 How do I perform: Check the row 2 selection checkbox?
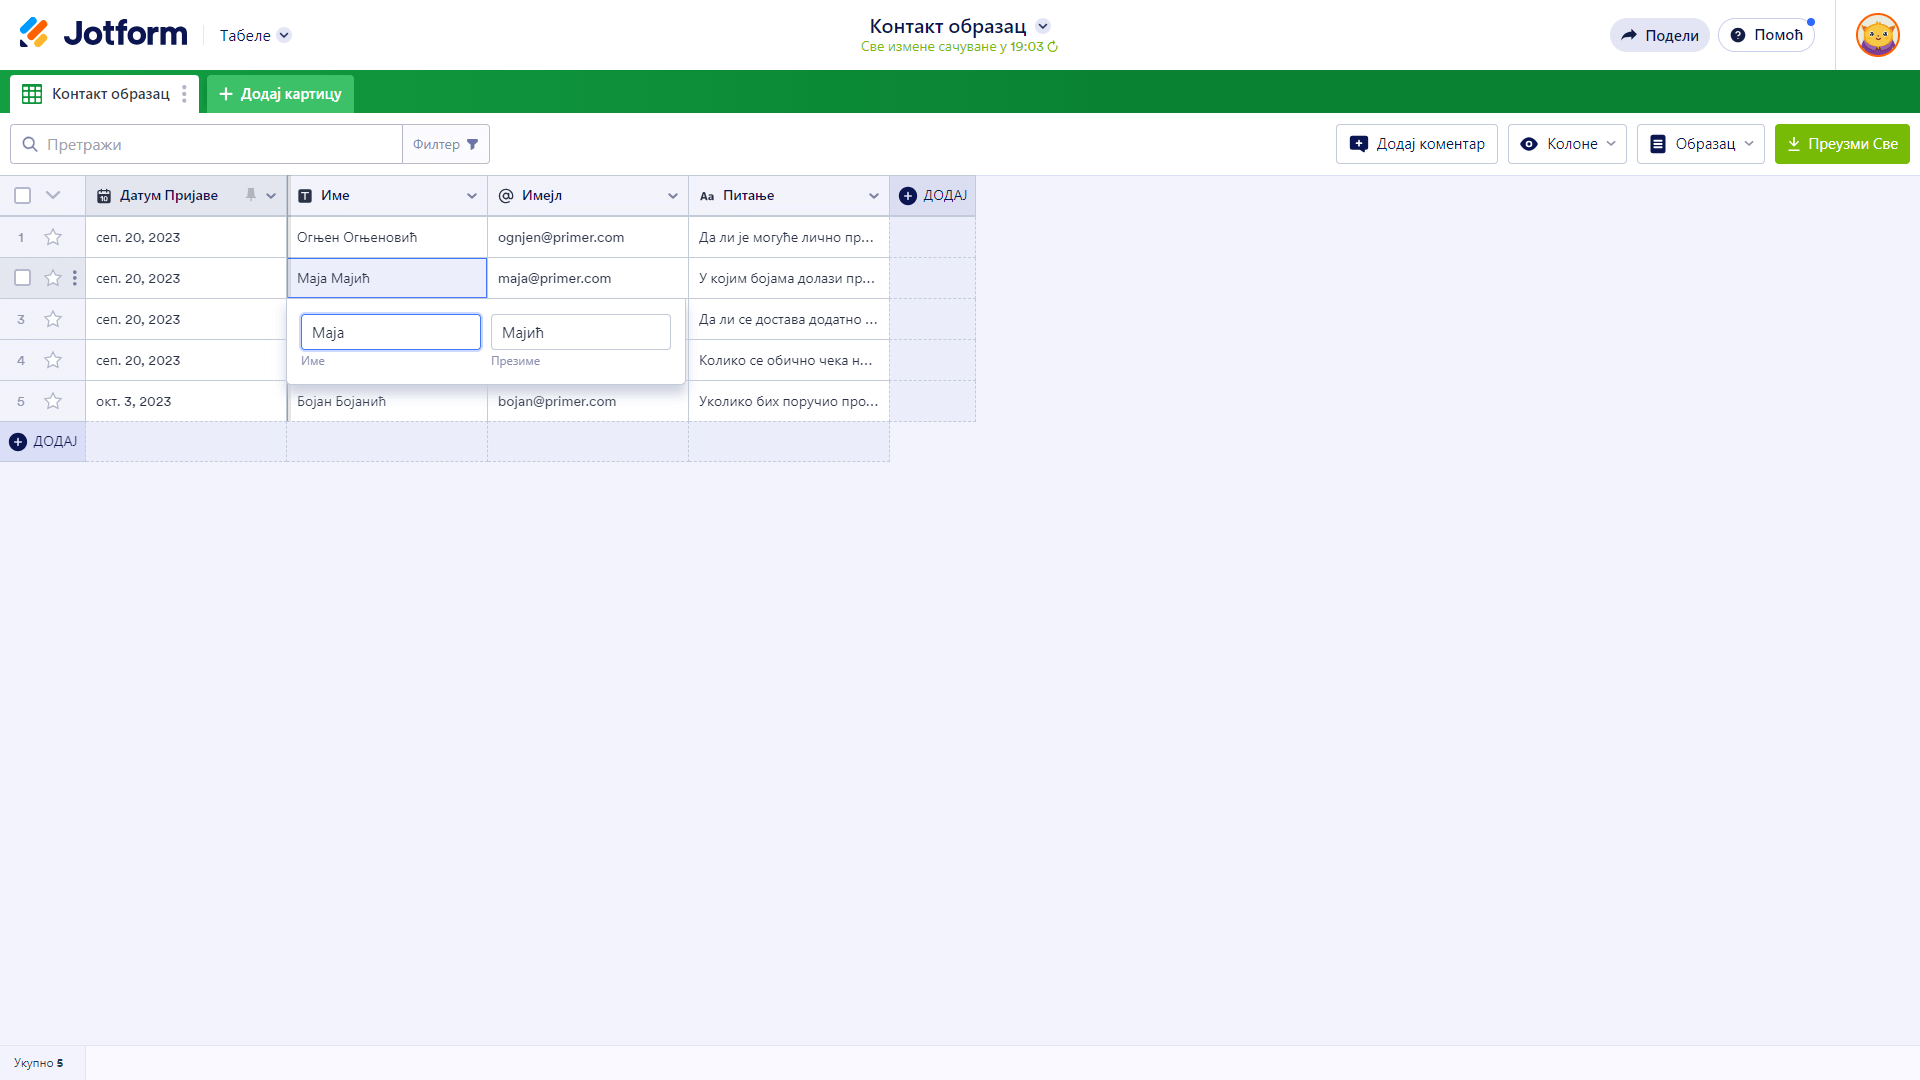coord(23,278)
